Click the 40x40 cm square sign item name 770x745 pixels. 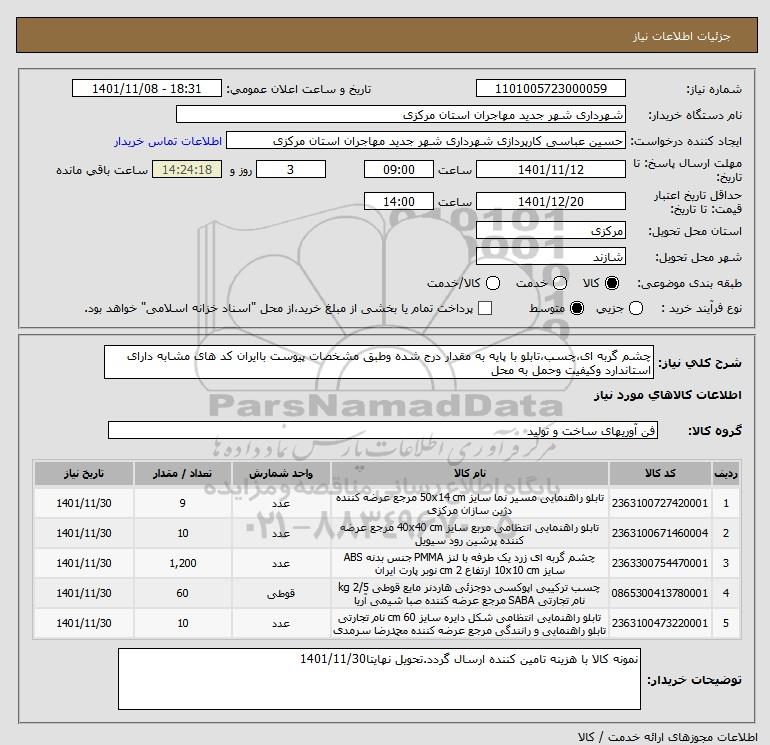470,533
